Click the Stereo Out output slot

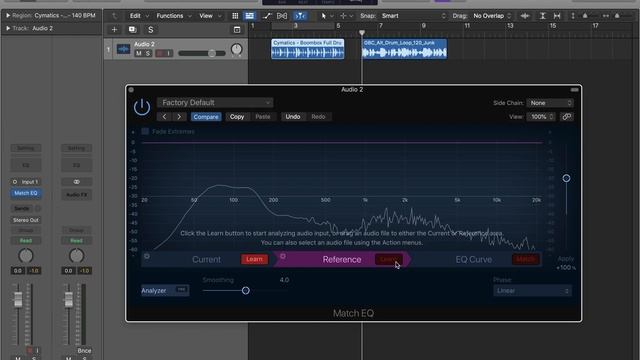pos(26,220)
